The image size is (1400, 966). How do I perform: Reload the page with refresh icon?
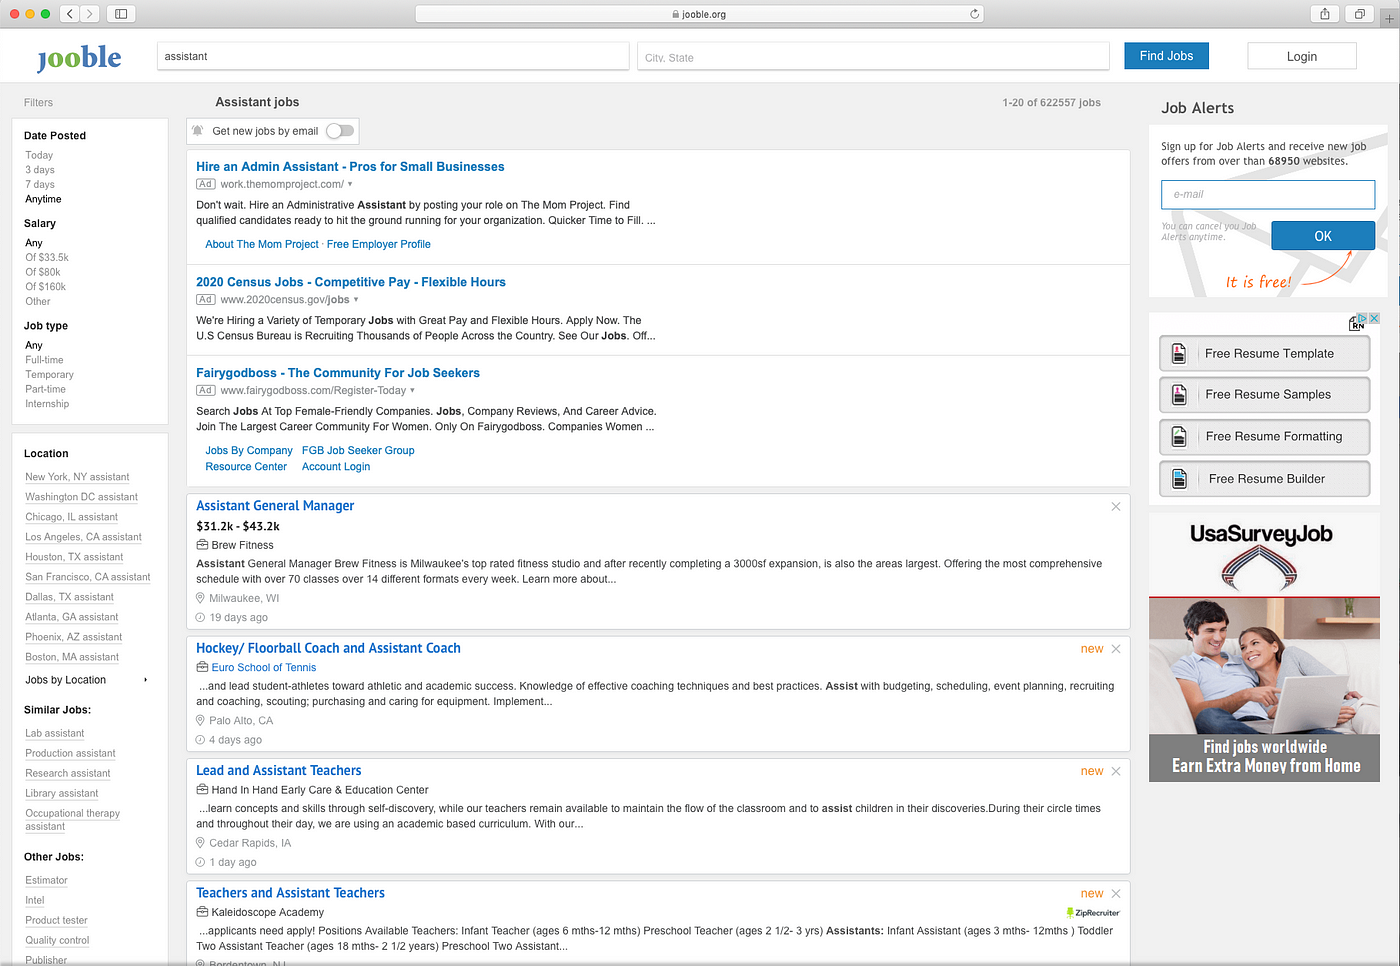975,14
